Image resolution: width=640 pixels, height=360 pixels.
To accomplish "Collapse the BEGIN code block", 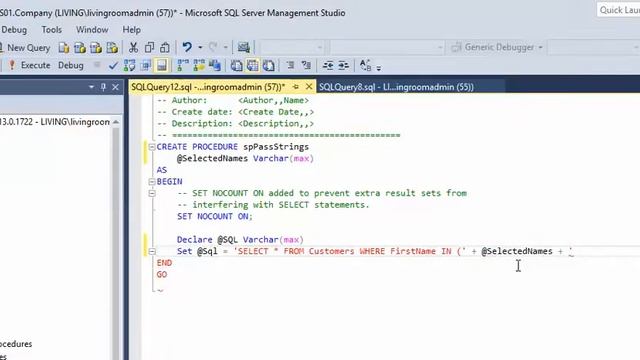I will [152, 182].
